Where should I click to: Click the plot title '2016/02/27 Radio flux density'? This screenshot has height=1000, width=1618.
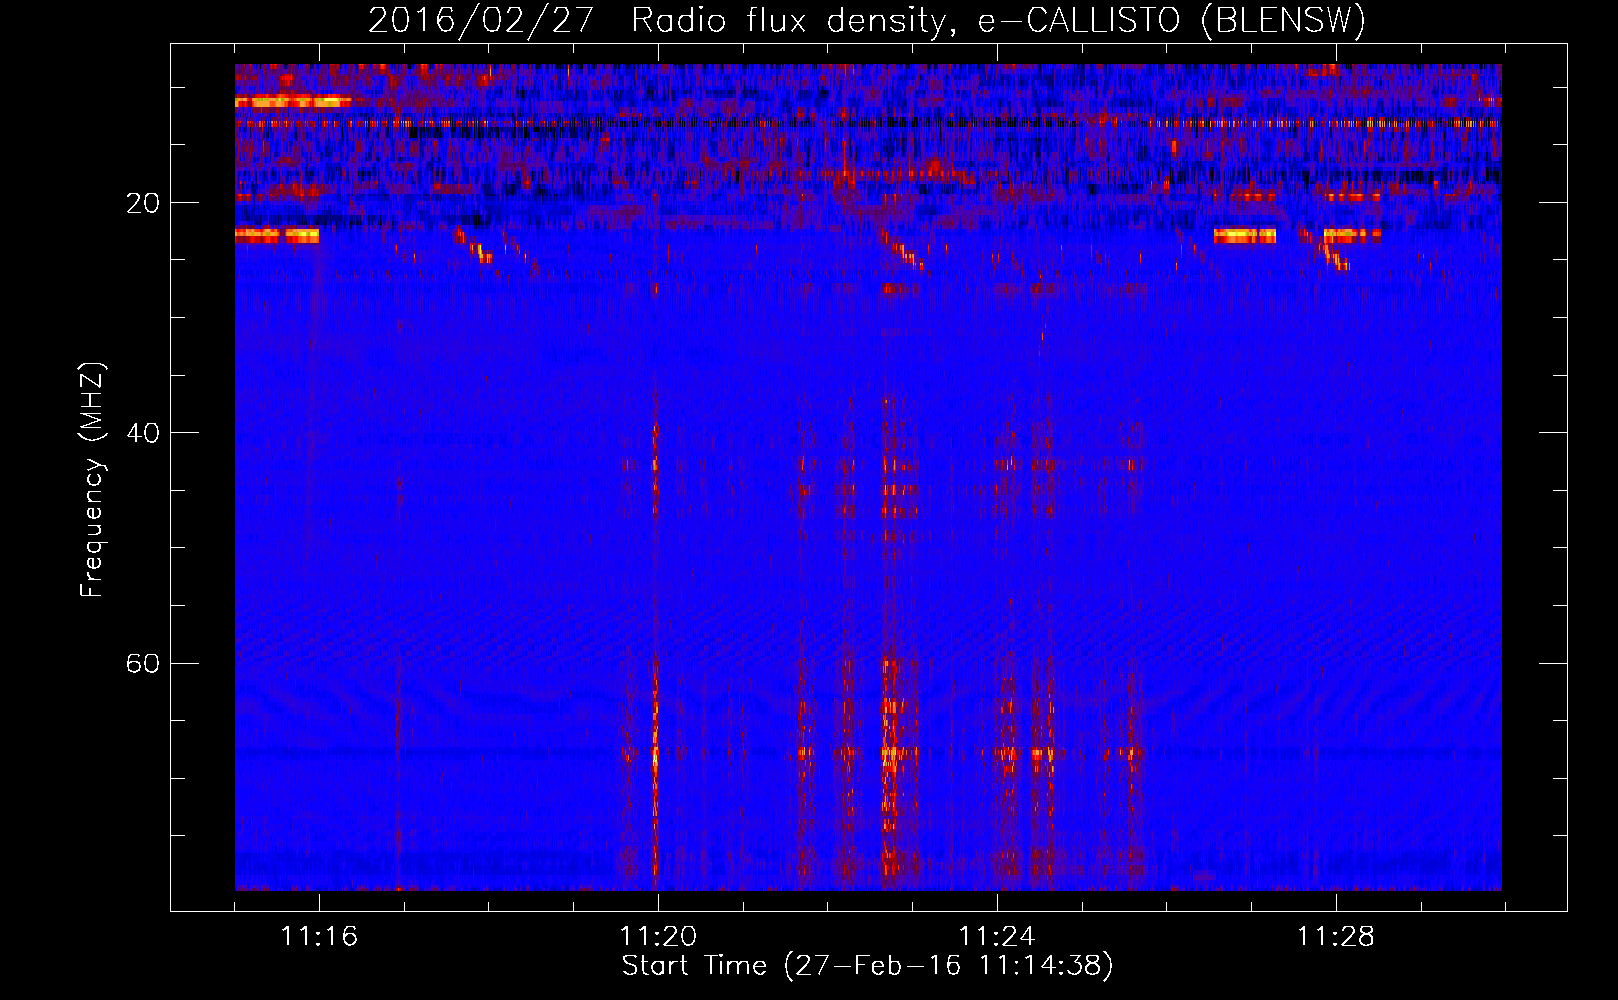[867, 20]
